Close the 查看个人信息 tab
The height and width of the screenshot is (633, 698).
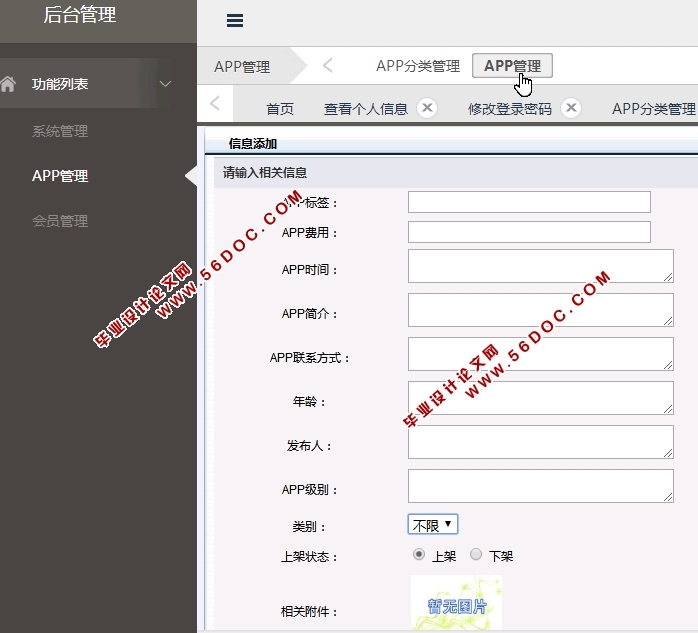click(427, 108)
